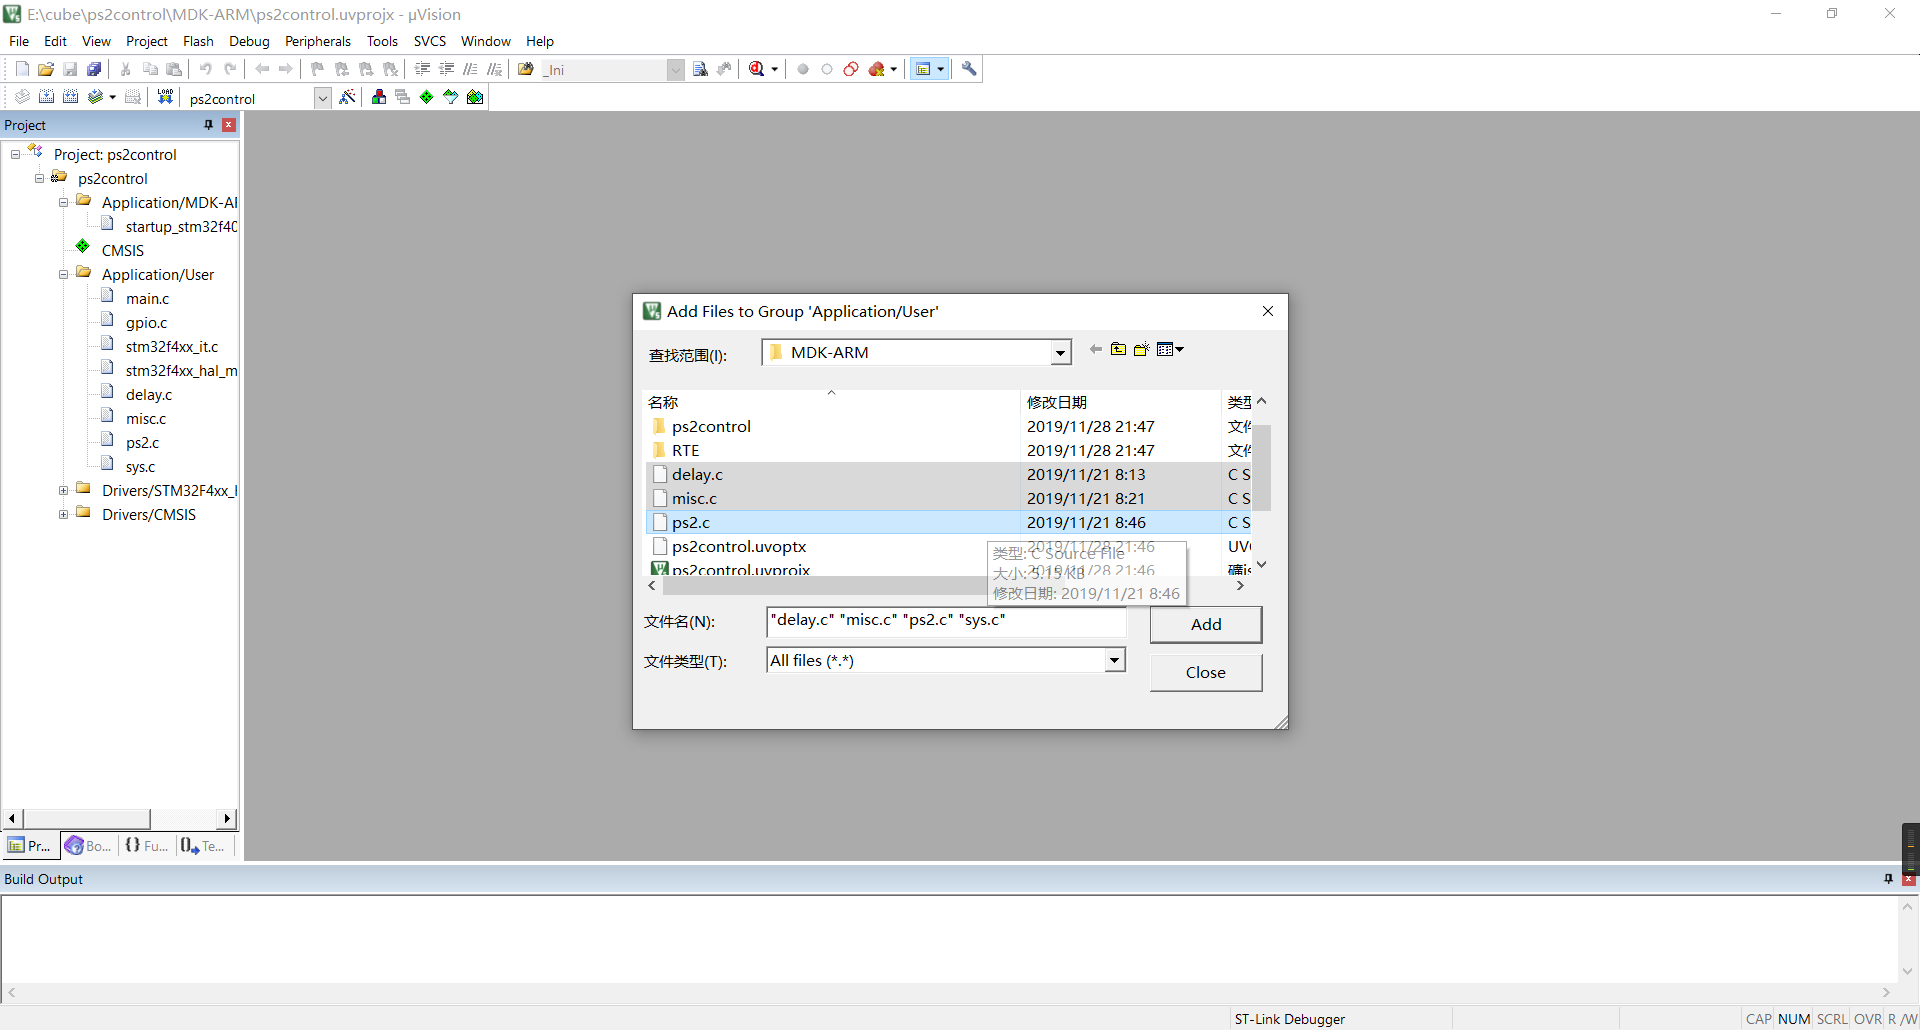
Task: Click Up One Level folder icon in dialog
Action: click(1119, 349)
